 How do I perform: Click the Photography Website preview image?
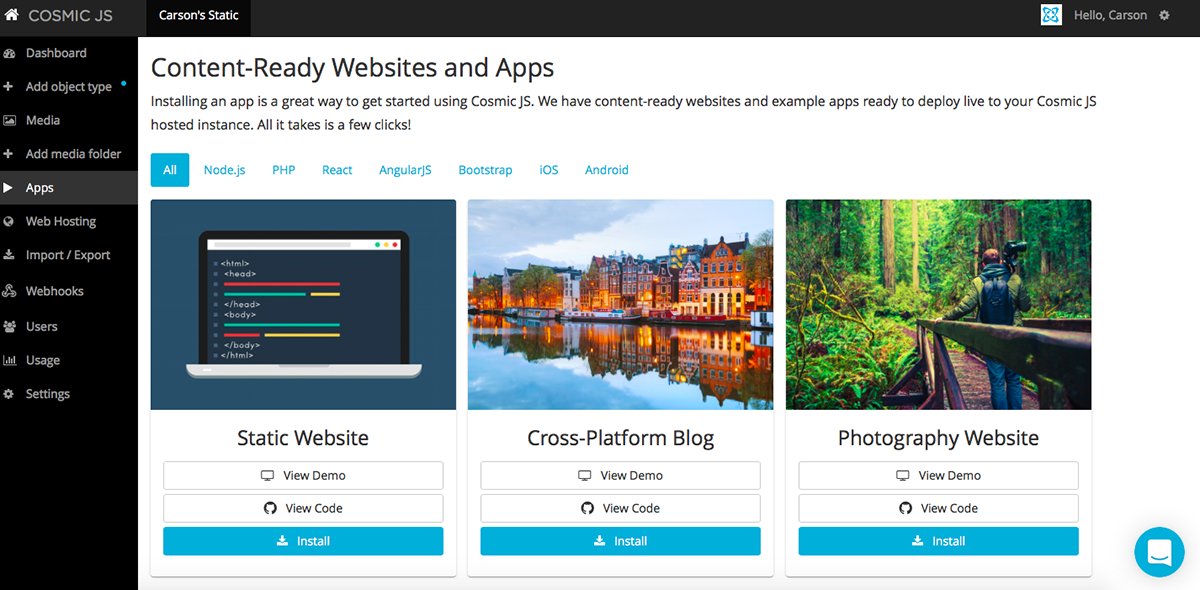coord(937,304)
